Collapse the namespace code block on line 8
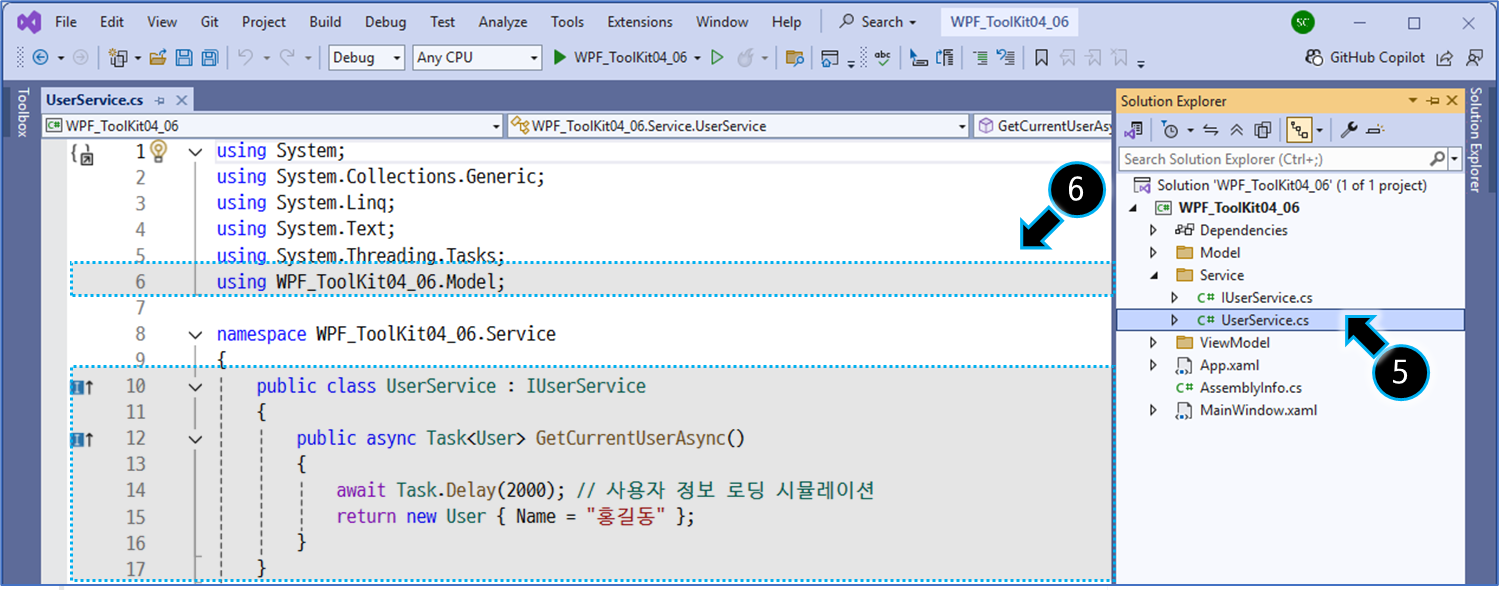The width and height of the screenshot is (1499, 590). [196, 334]
